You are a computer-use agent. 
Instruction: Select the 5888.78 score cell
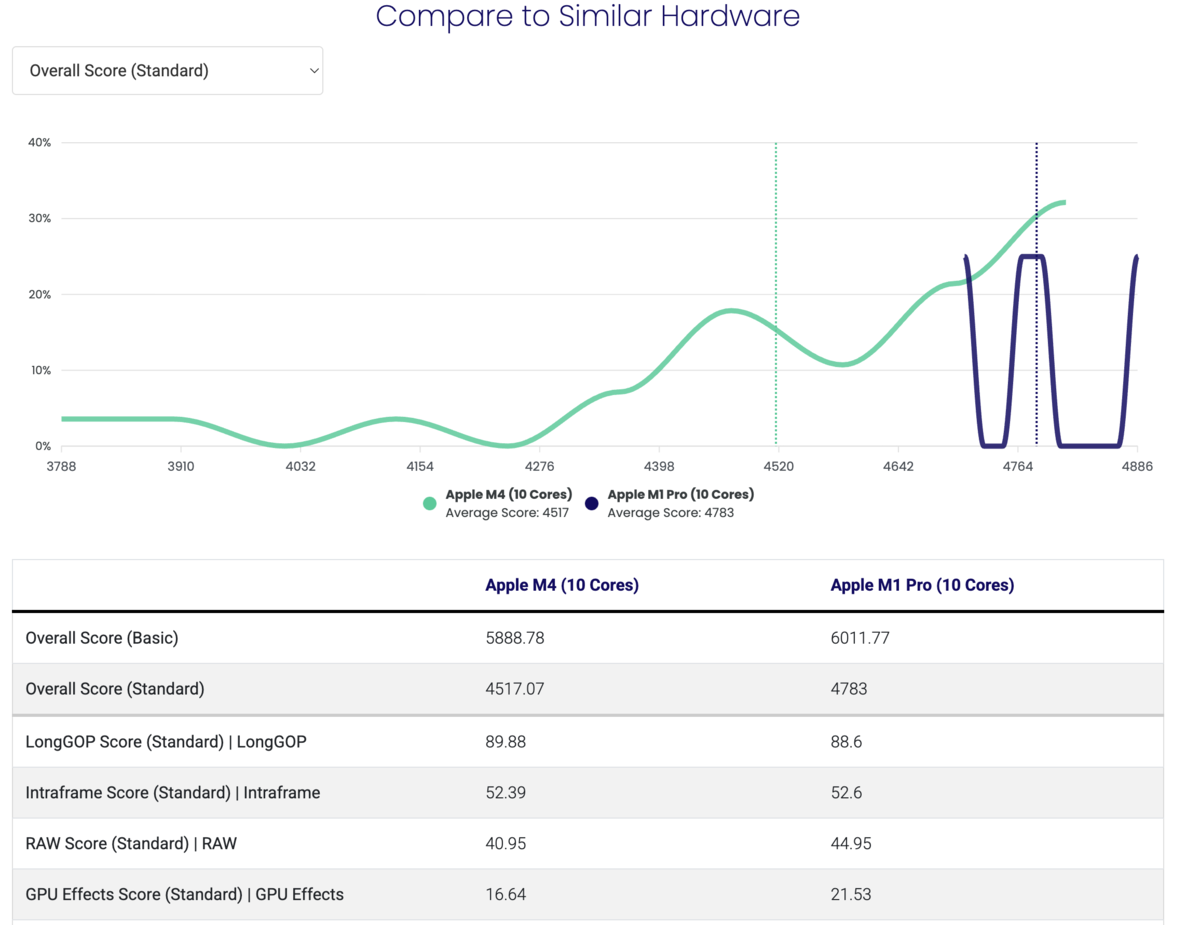click(x=515, y=638)
